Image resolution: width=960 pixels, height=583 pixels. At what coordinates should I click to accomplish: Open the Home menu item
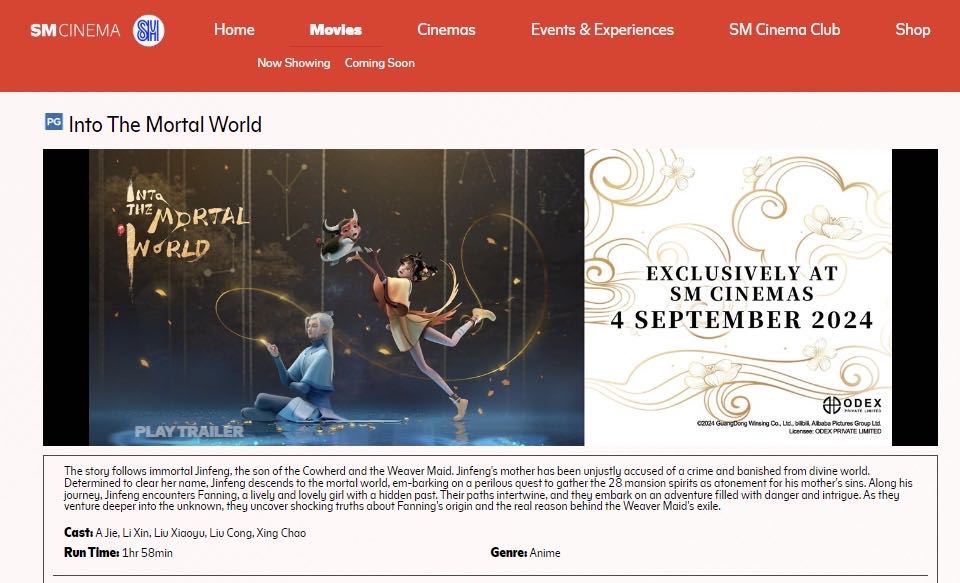click(x=234, y=29)
